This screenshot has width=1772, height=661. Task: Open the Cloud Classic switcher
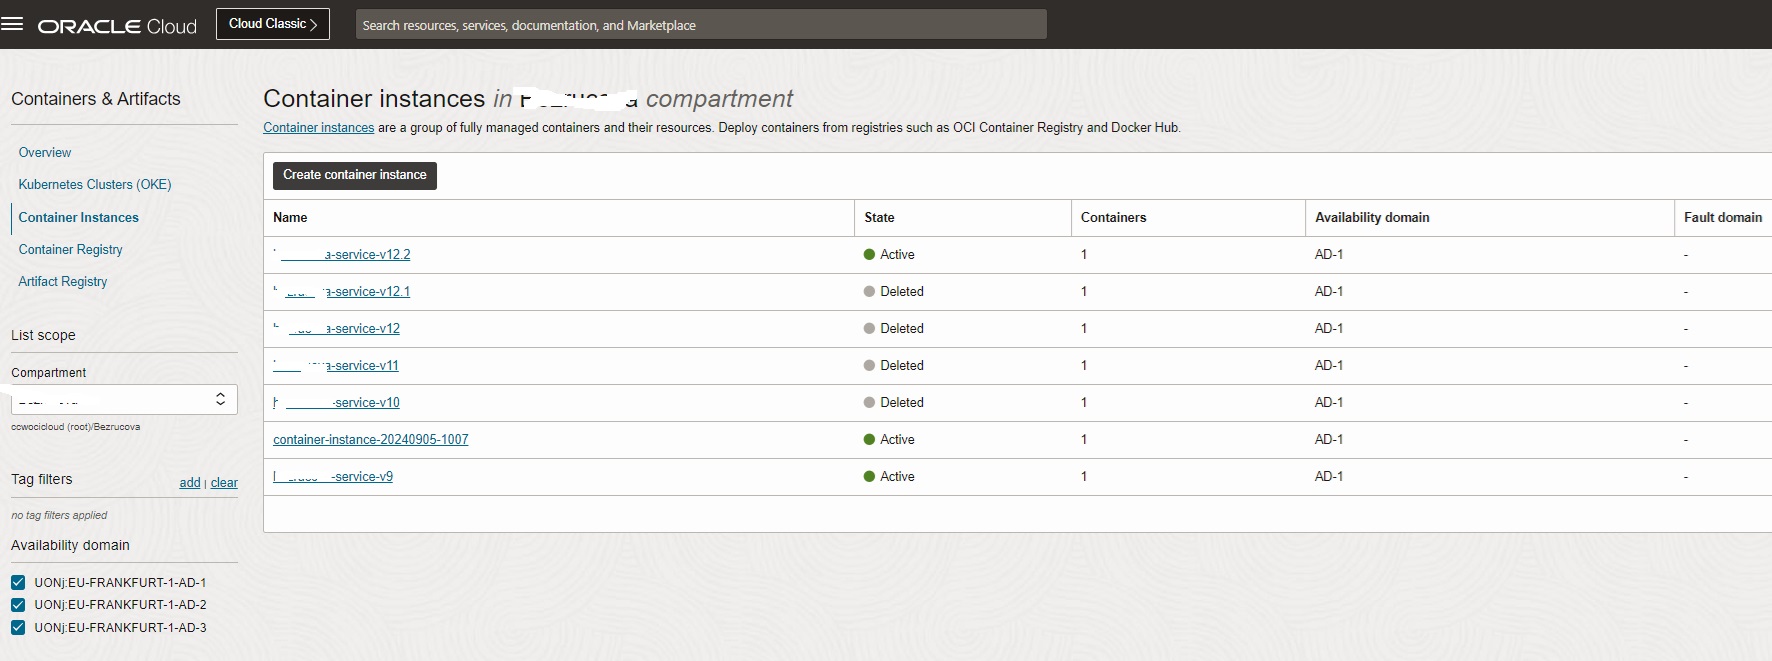click(x=273, y=24)
